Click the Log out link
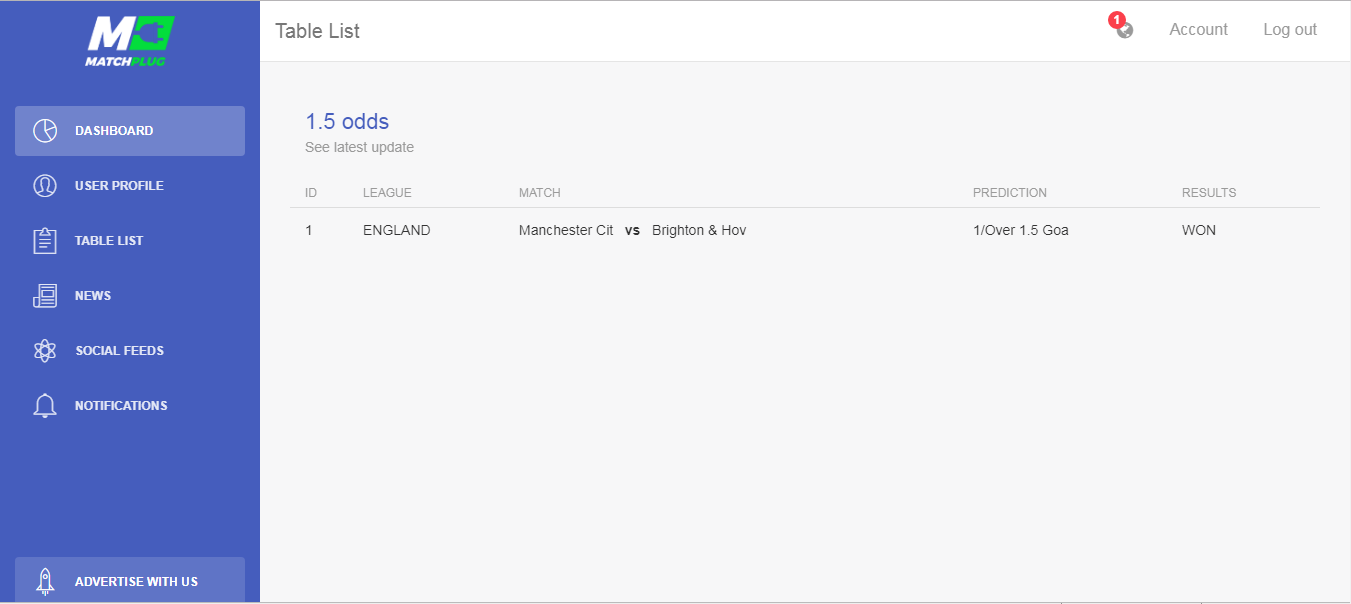This screenshot has width=1351, height=604. click(x=1290, y=30)
